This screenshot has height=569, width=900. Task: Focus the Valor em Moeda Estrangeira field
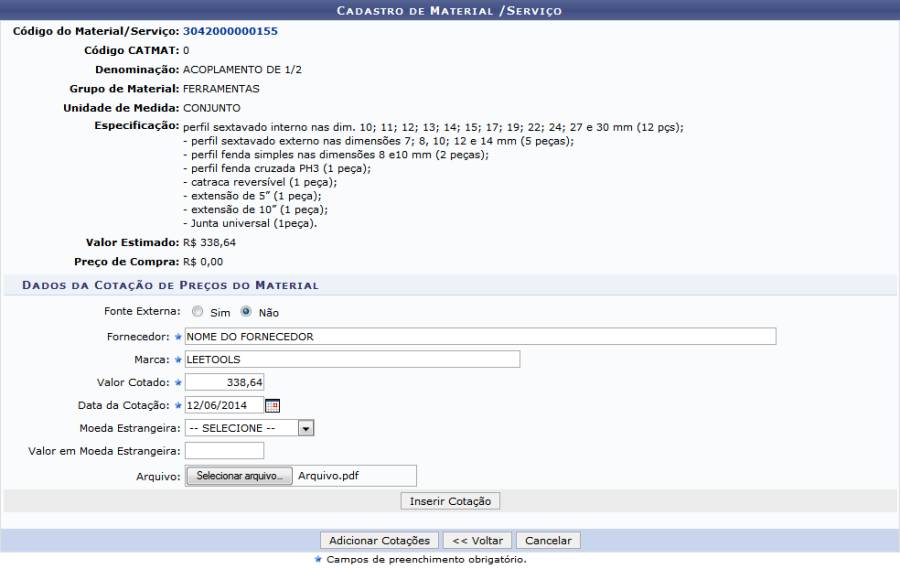point(224,451)
